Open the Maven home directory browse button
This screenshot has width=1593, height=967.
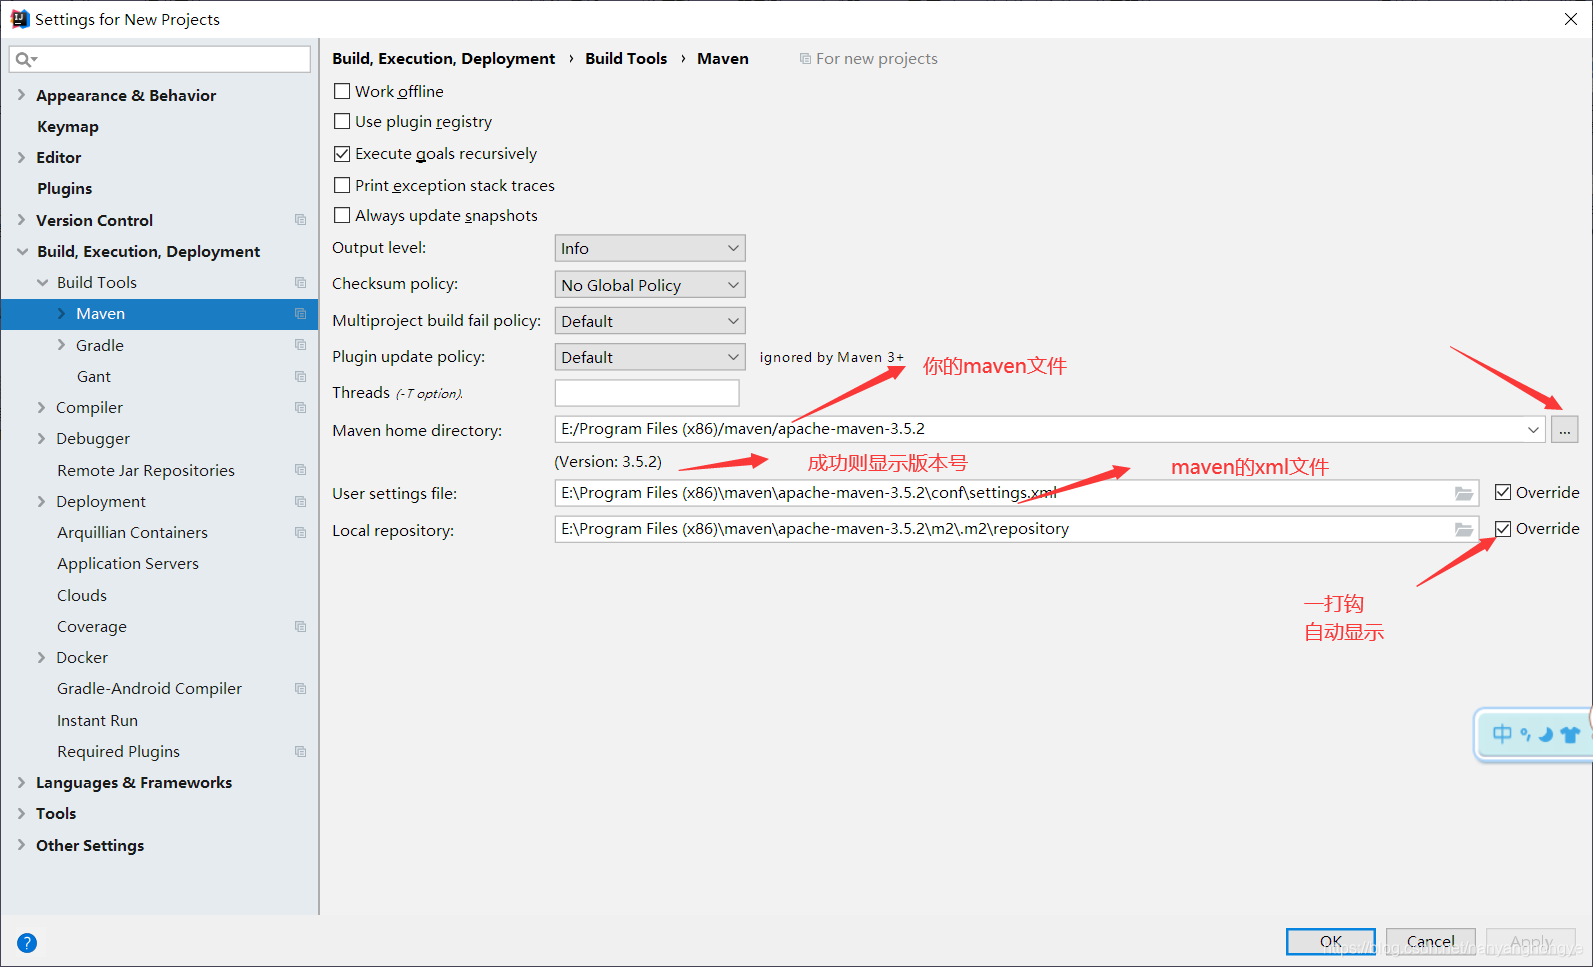(1564, 430)
